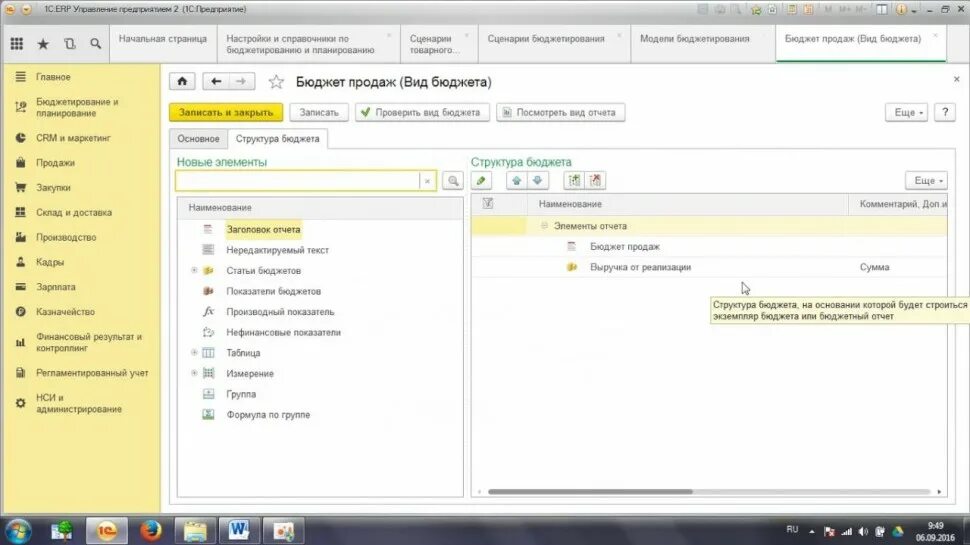Viewport: 970px width, 545px height.
Task: Open structure panel Еще dropdown
Action: click(926, 180)
